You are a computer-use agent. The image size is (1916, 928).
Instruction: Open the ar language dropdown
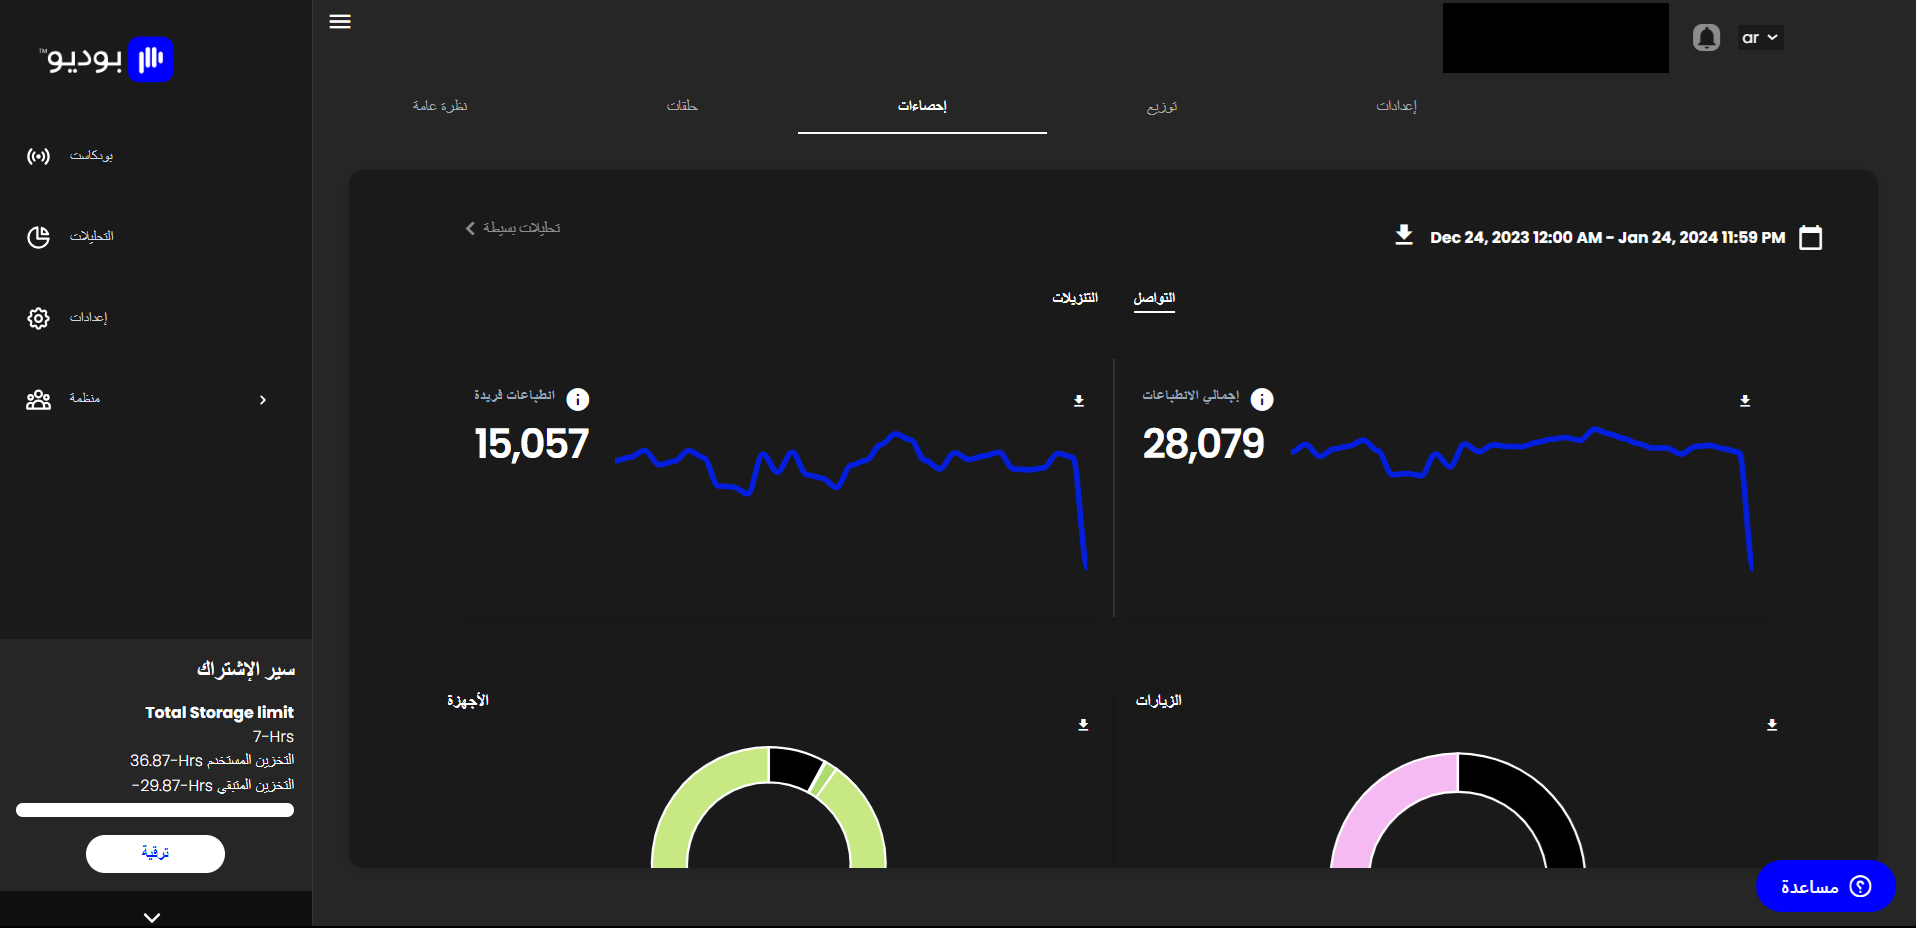[1760, 38]
